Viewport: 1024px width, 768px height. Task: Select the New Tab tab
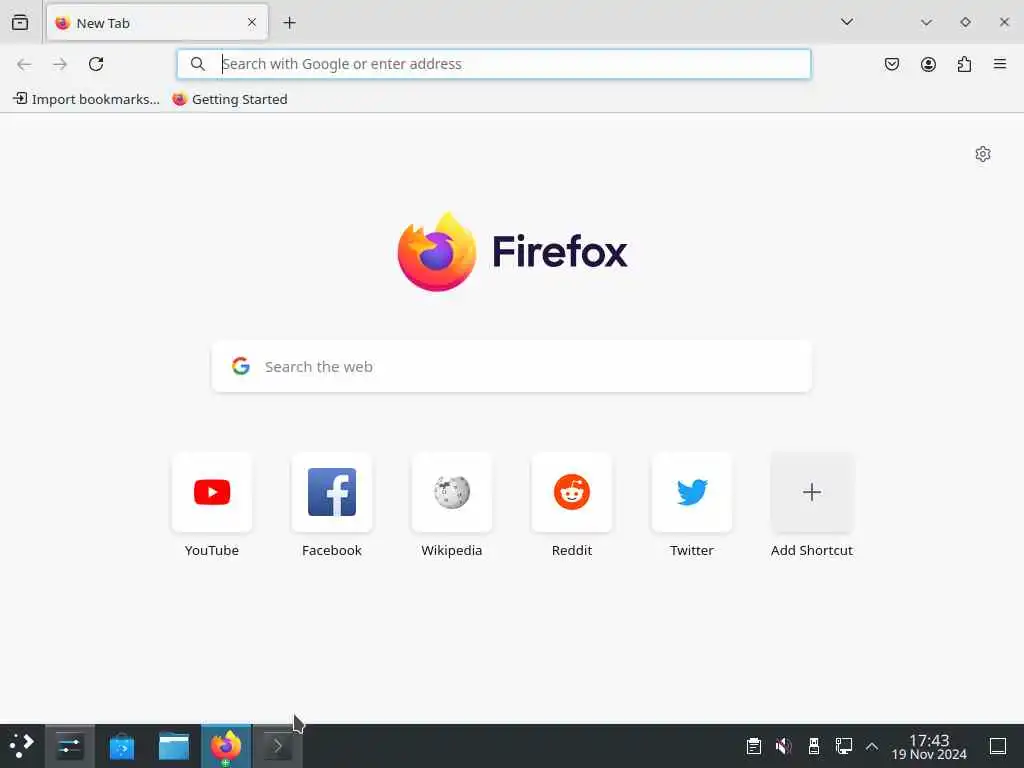coord(157,23)
